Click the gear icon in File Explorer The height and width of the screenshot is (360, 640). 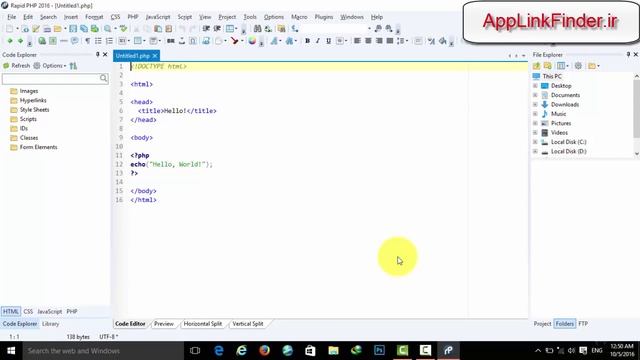pos(578,66)
